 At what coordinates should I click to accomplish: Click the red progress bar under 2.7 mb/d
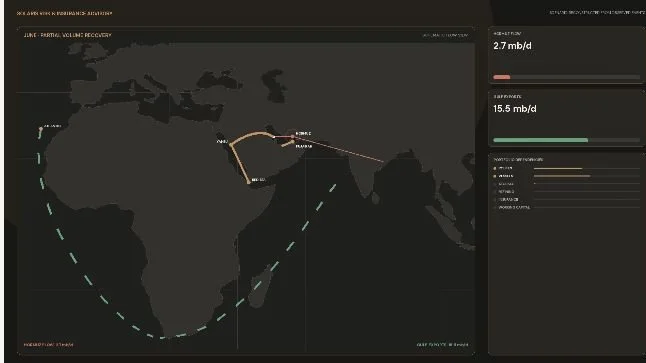click(x=502, y=77)
